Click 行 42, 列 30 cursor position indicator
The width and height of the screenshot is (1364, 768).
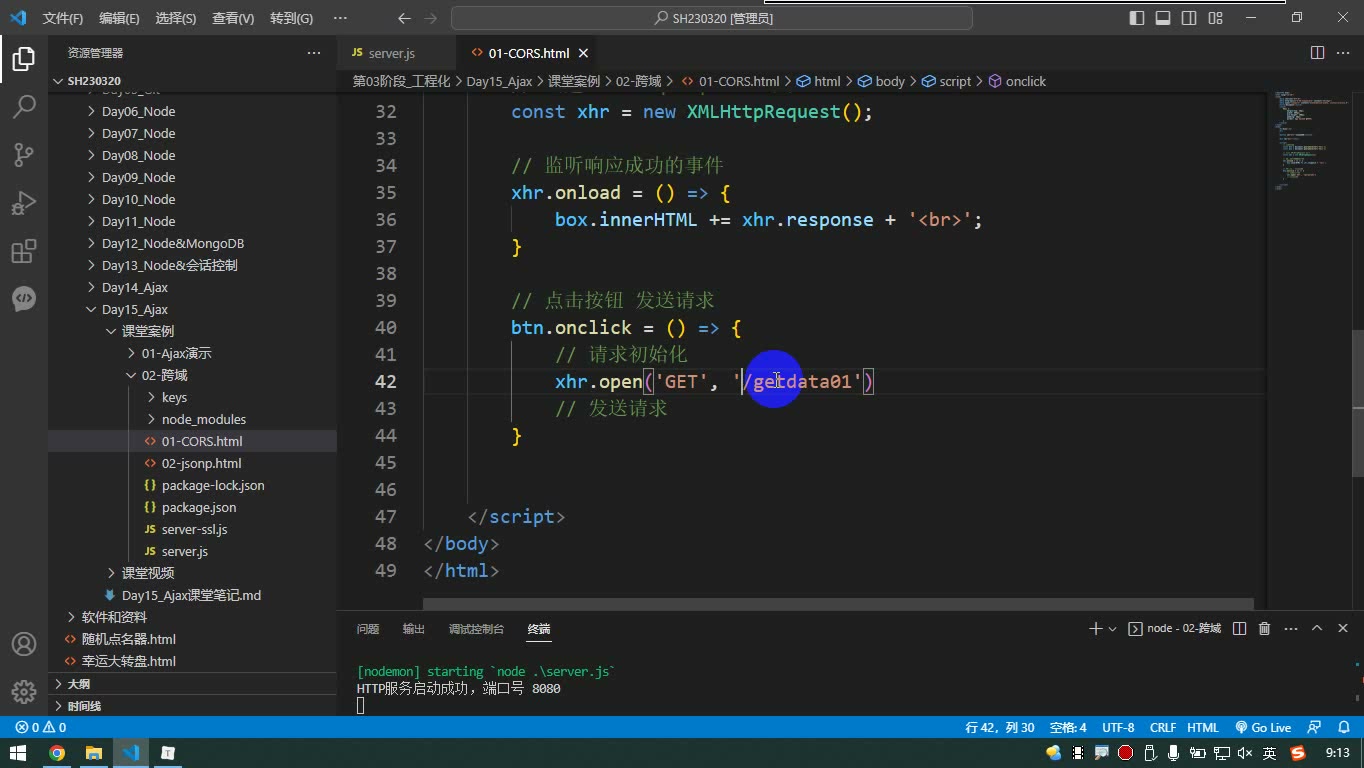(x=1000, y=727)
